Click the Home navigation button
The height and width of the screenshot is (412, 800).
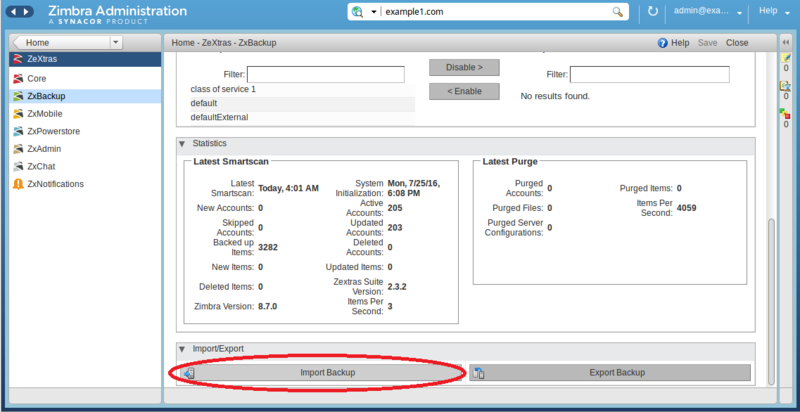60,43
